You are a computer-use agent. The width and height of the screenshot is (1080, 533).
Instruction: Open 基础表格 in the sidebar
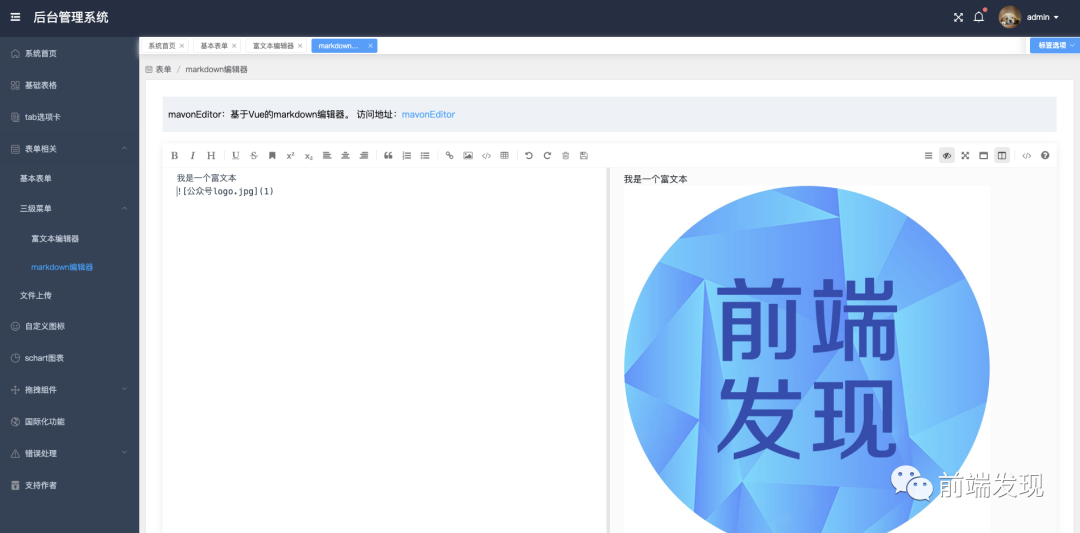click(69, 85)
